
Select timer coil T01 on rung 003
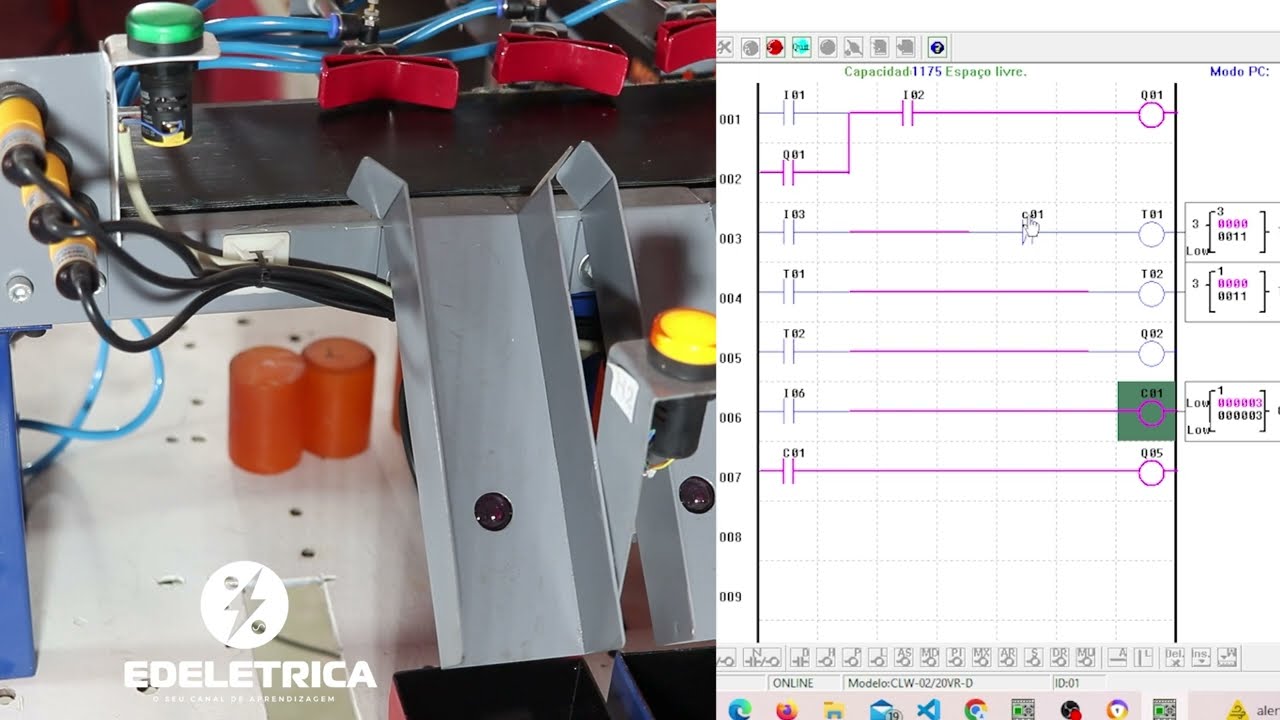tap(1152, 228)
